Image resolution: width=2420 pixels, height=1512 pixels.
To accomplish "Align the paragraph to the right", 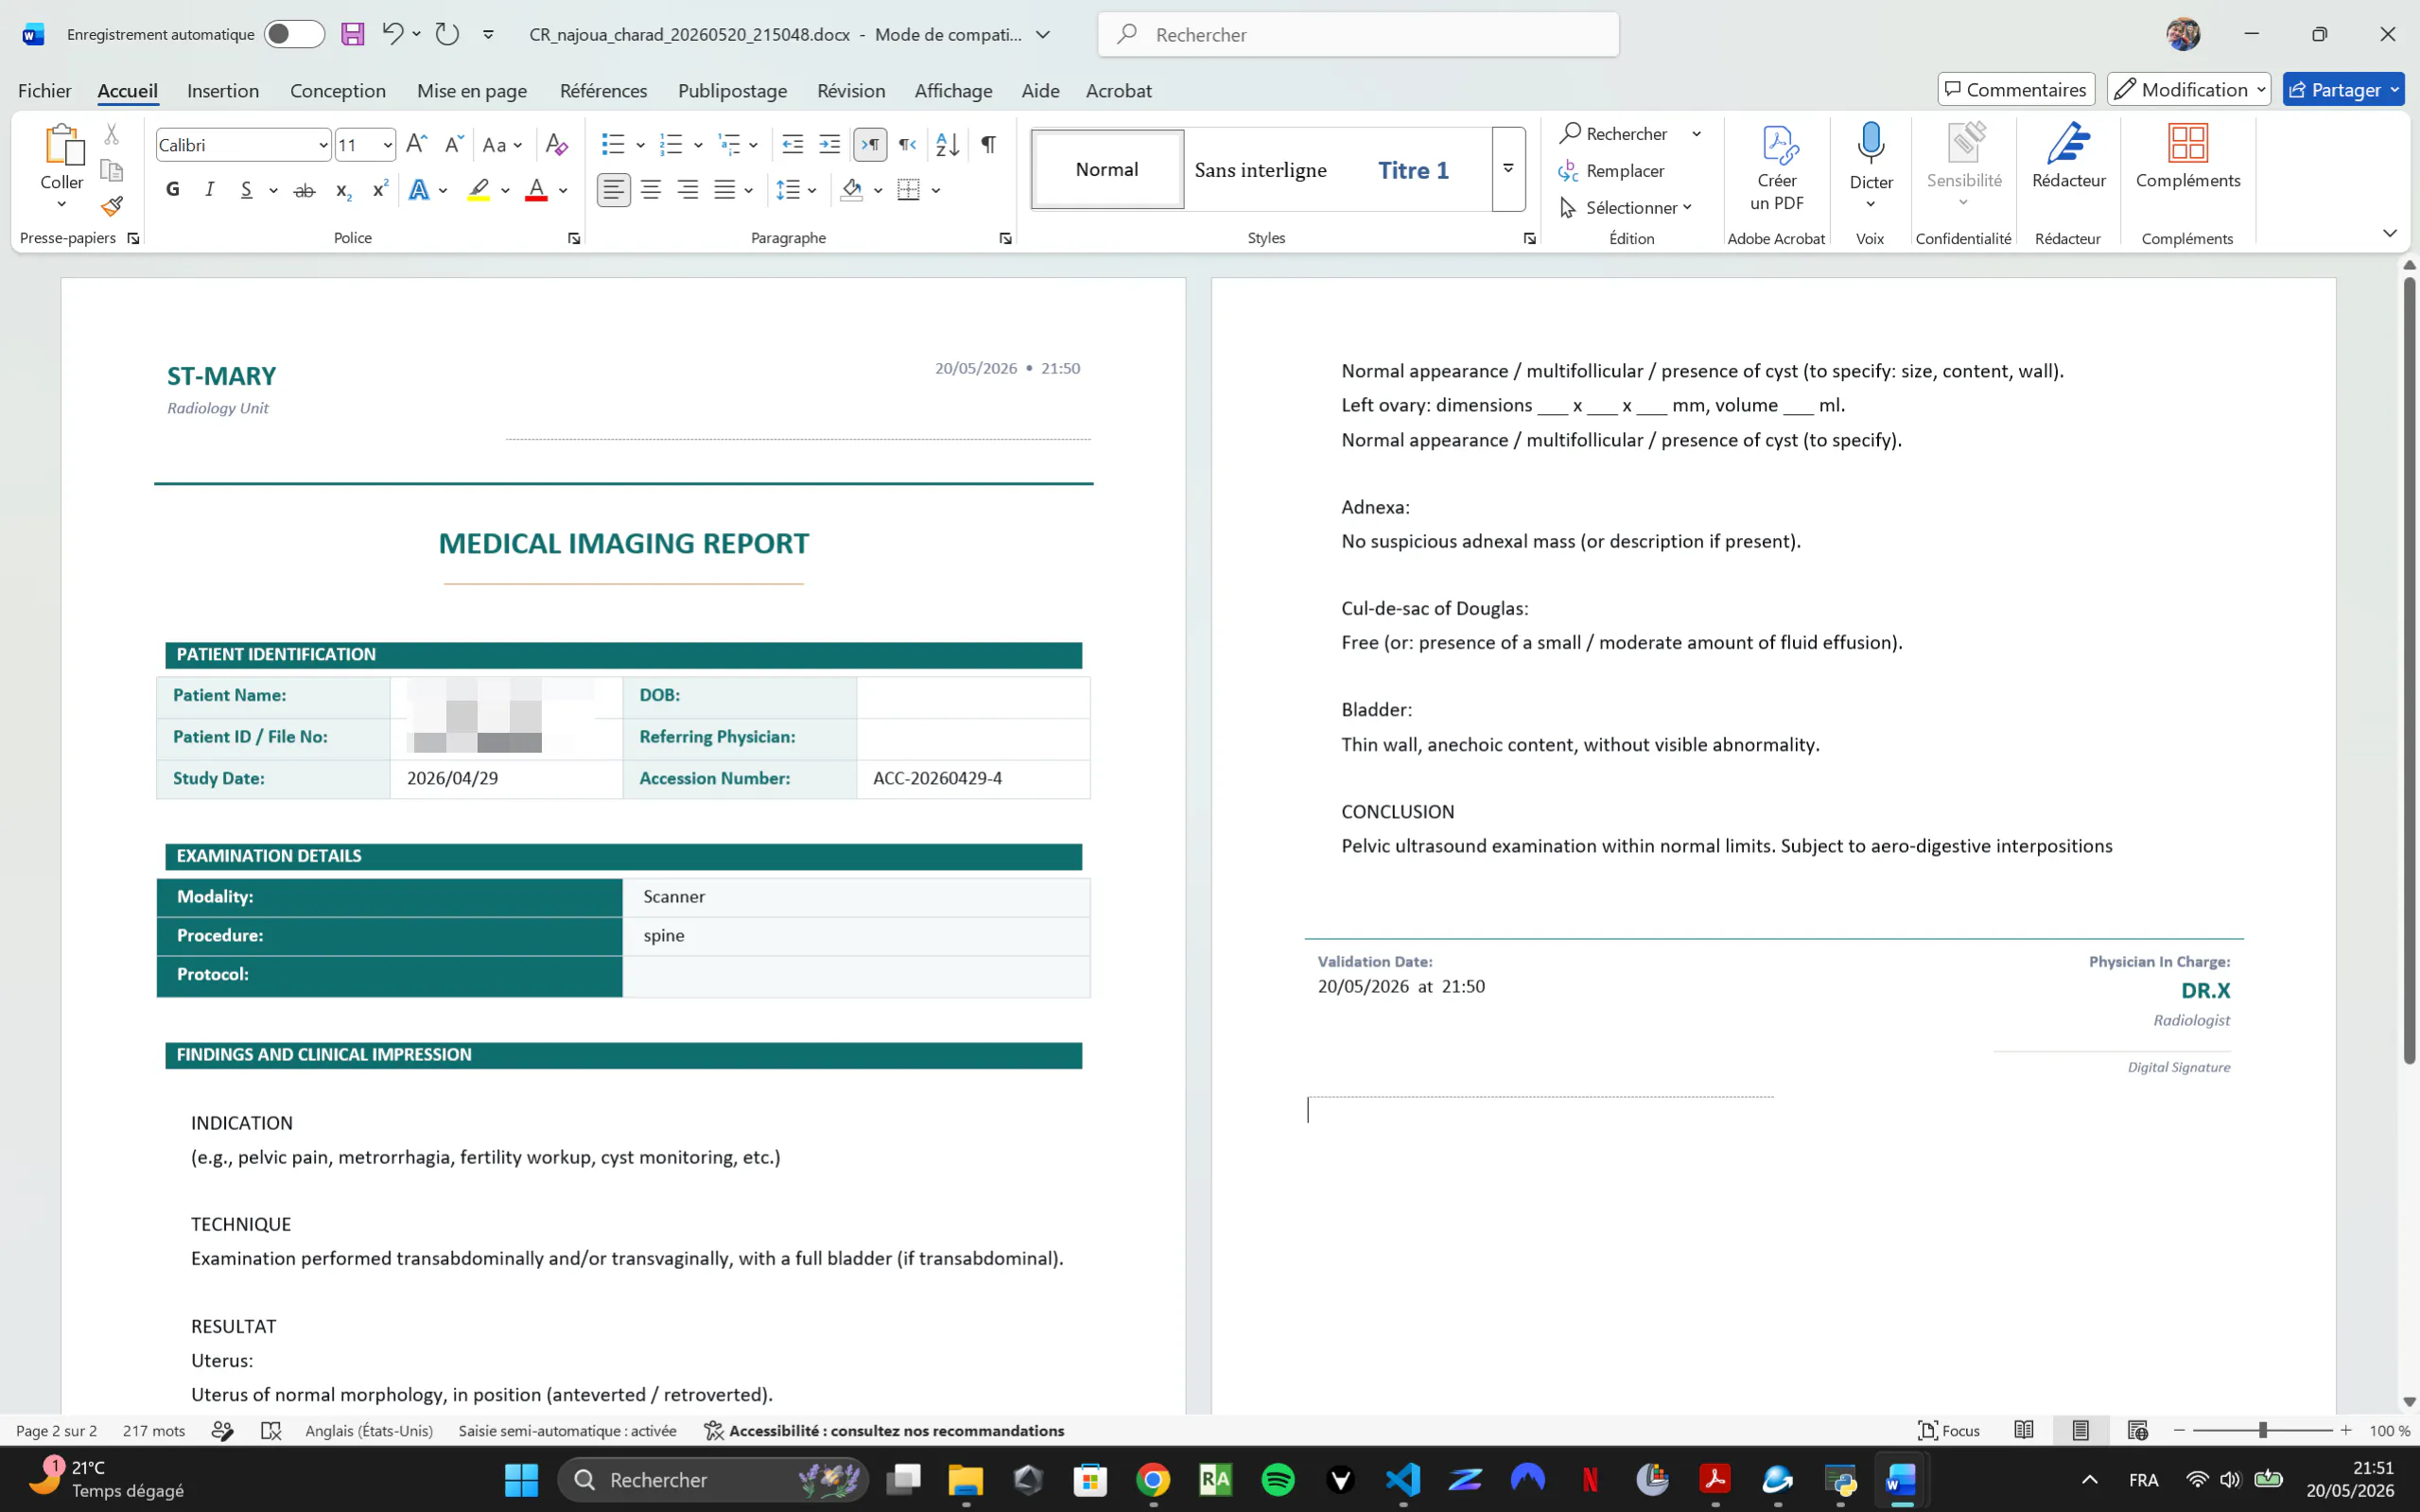I will 688,190.
